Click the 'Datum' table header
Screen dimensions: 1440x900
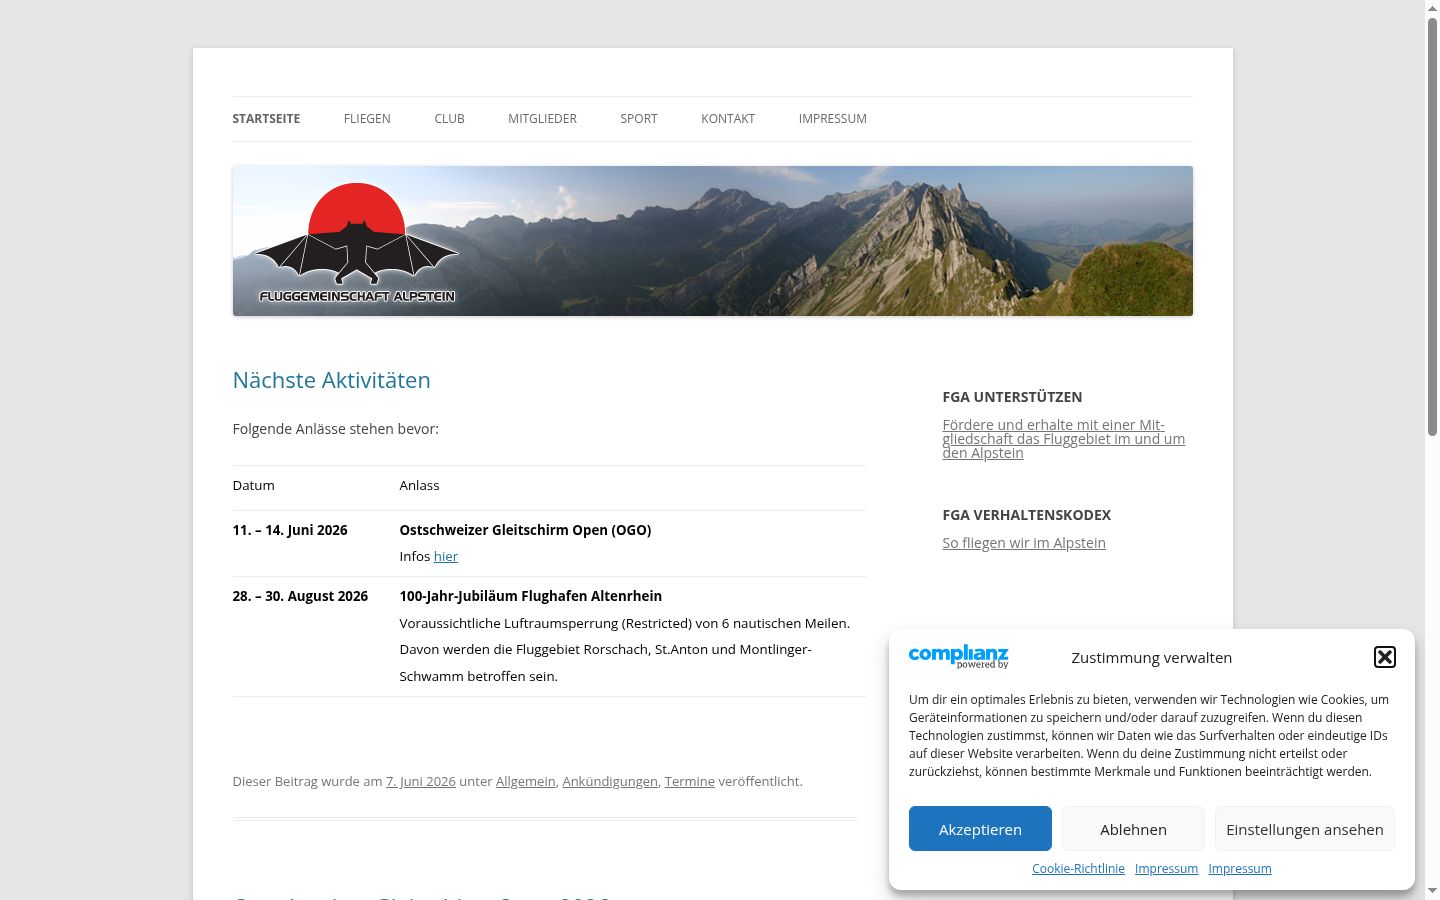coord(254,486)
